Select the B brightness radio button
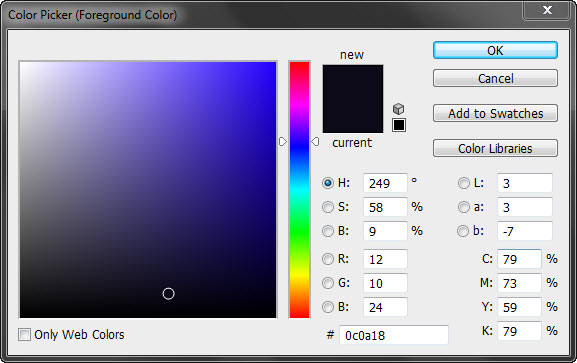Viewport: 577px width, 363px height. click(x=328, y=231)
